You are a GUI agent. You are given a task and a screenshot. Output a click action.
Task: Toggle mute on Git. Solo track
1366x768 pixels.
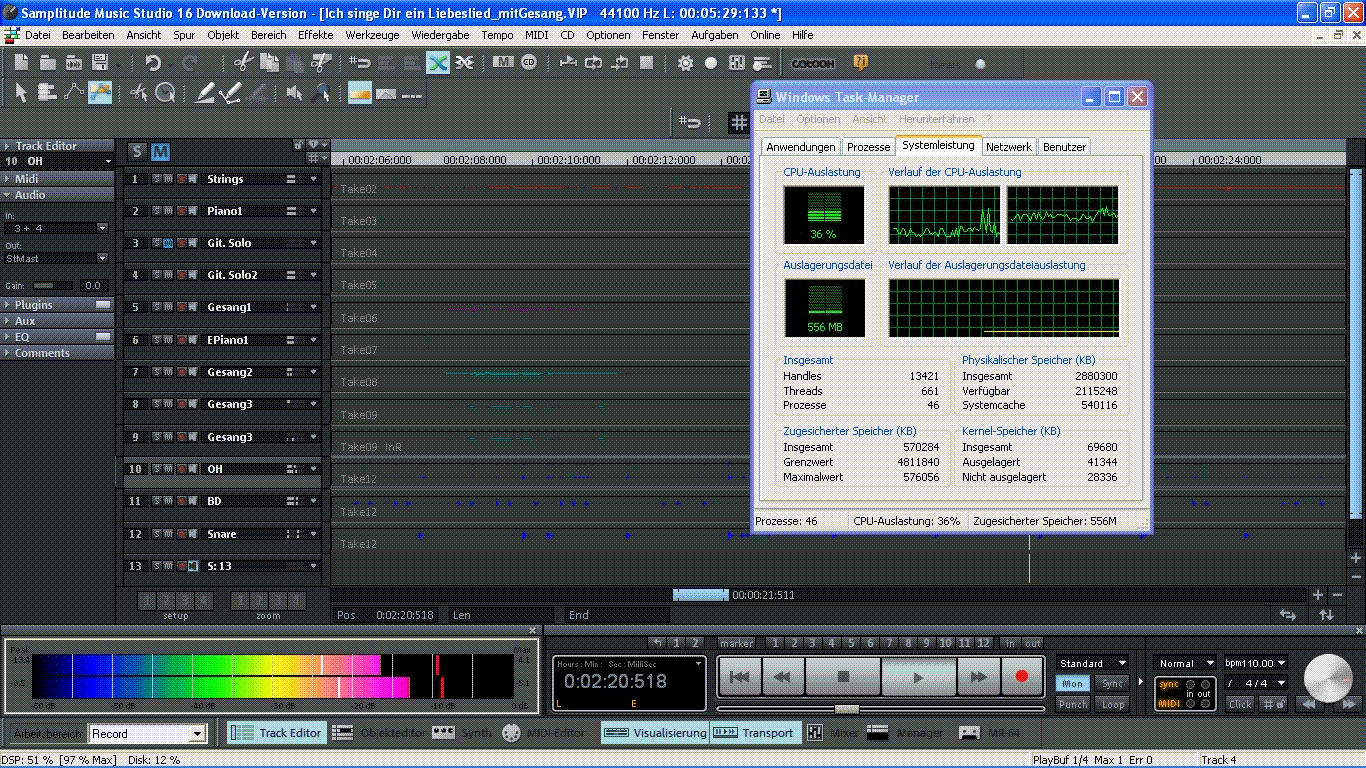(168, 243)
